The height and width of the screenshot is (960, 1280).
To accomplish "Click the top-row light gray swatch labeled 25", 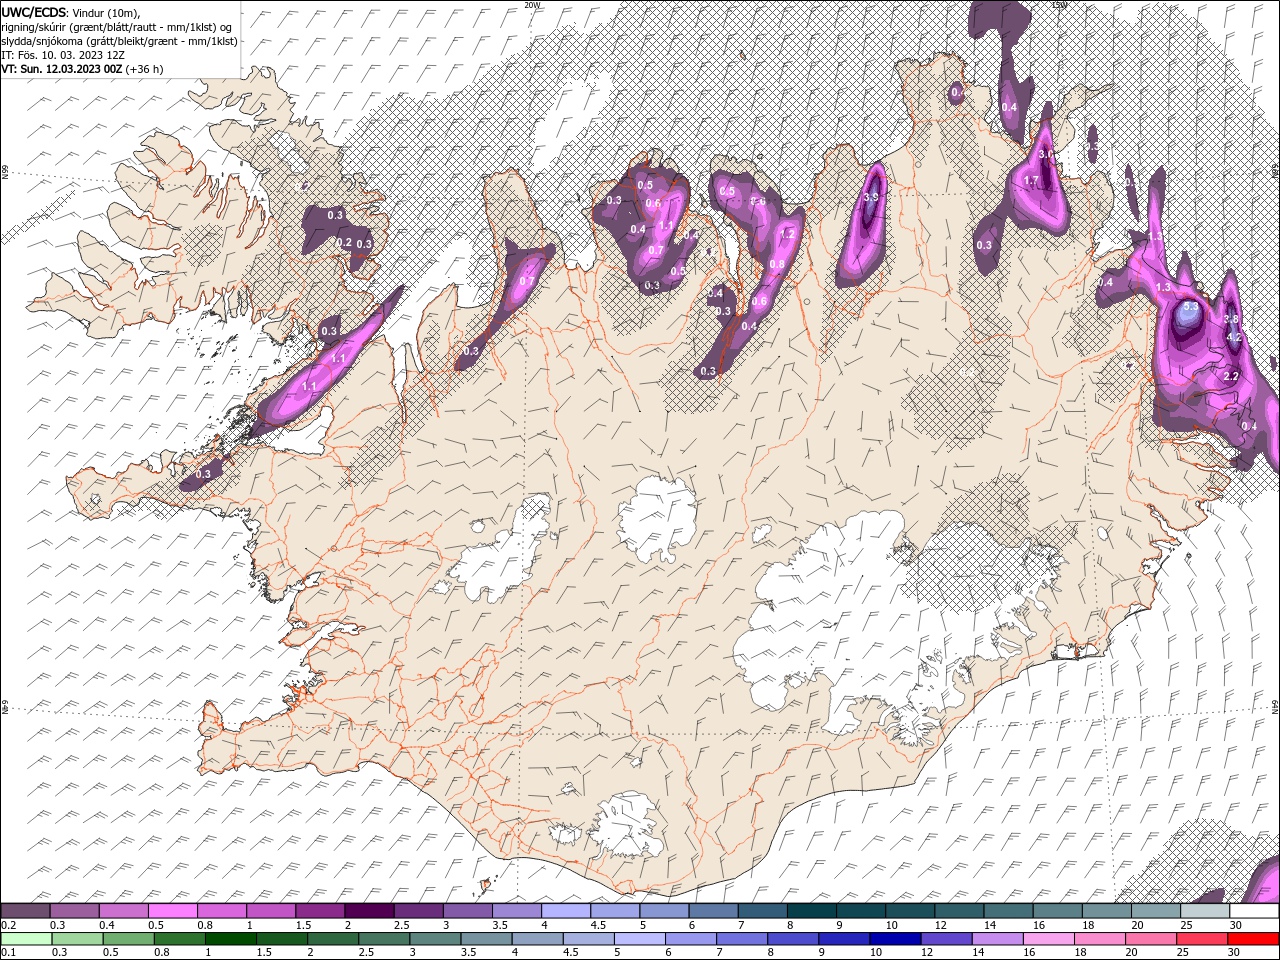I will [1204, 911].
